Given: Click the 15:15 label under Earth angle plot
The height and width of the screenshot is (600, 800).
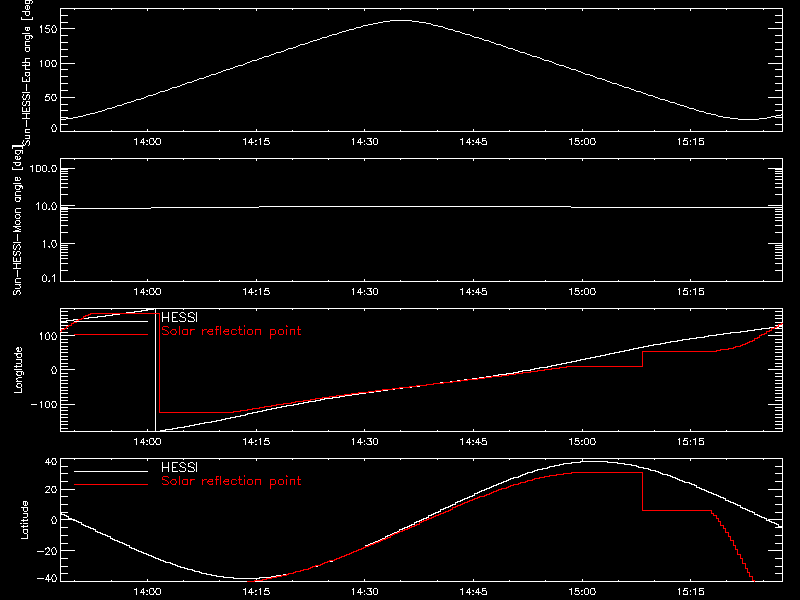Looking at the screenshot, I should (x=691, y=142).
